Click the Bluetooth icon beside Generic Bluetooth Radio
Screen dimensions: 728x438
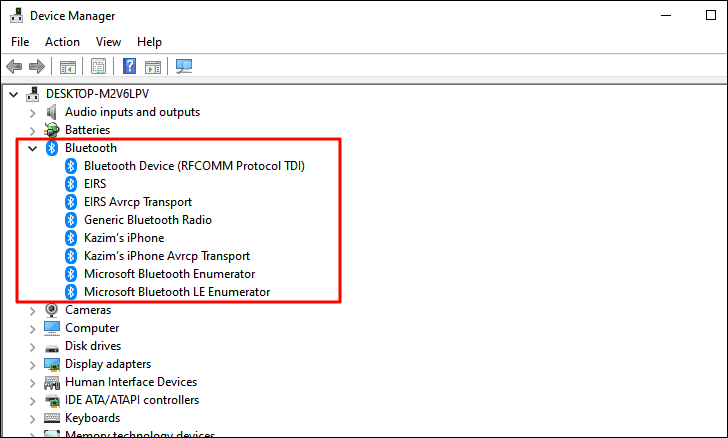[x=71, y=220]
